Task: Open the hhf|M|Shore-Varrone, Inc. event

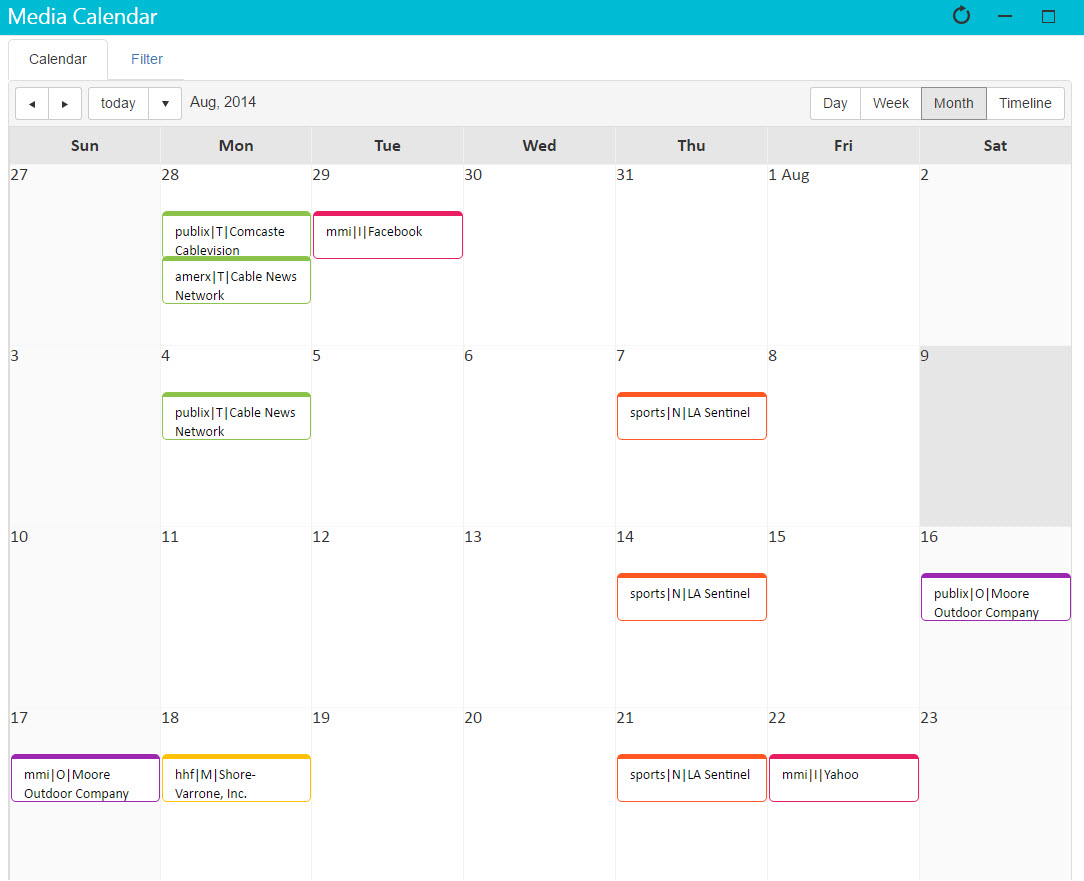Action: click(x=236, y=779)
